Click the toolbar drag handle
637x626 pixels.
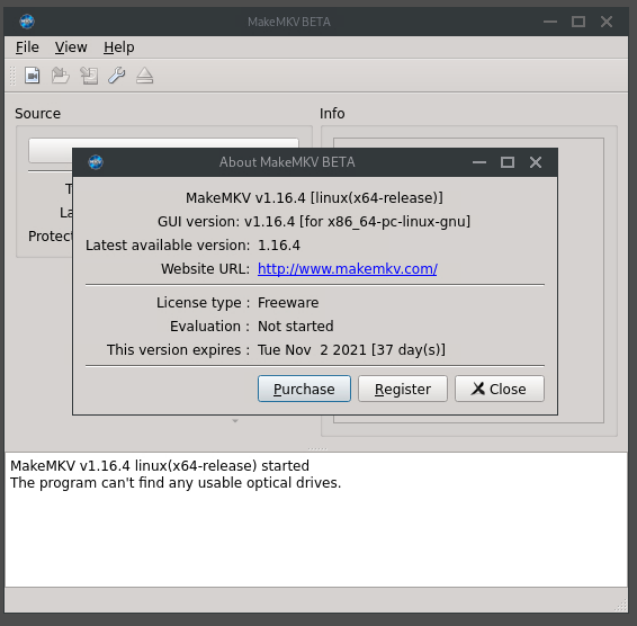point(12,76)
